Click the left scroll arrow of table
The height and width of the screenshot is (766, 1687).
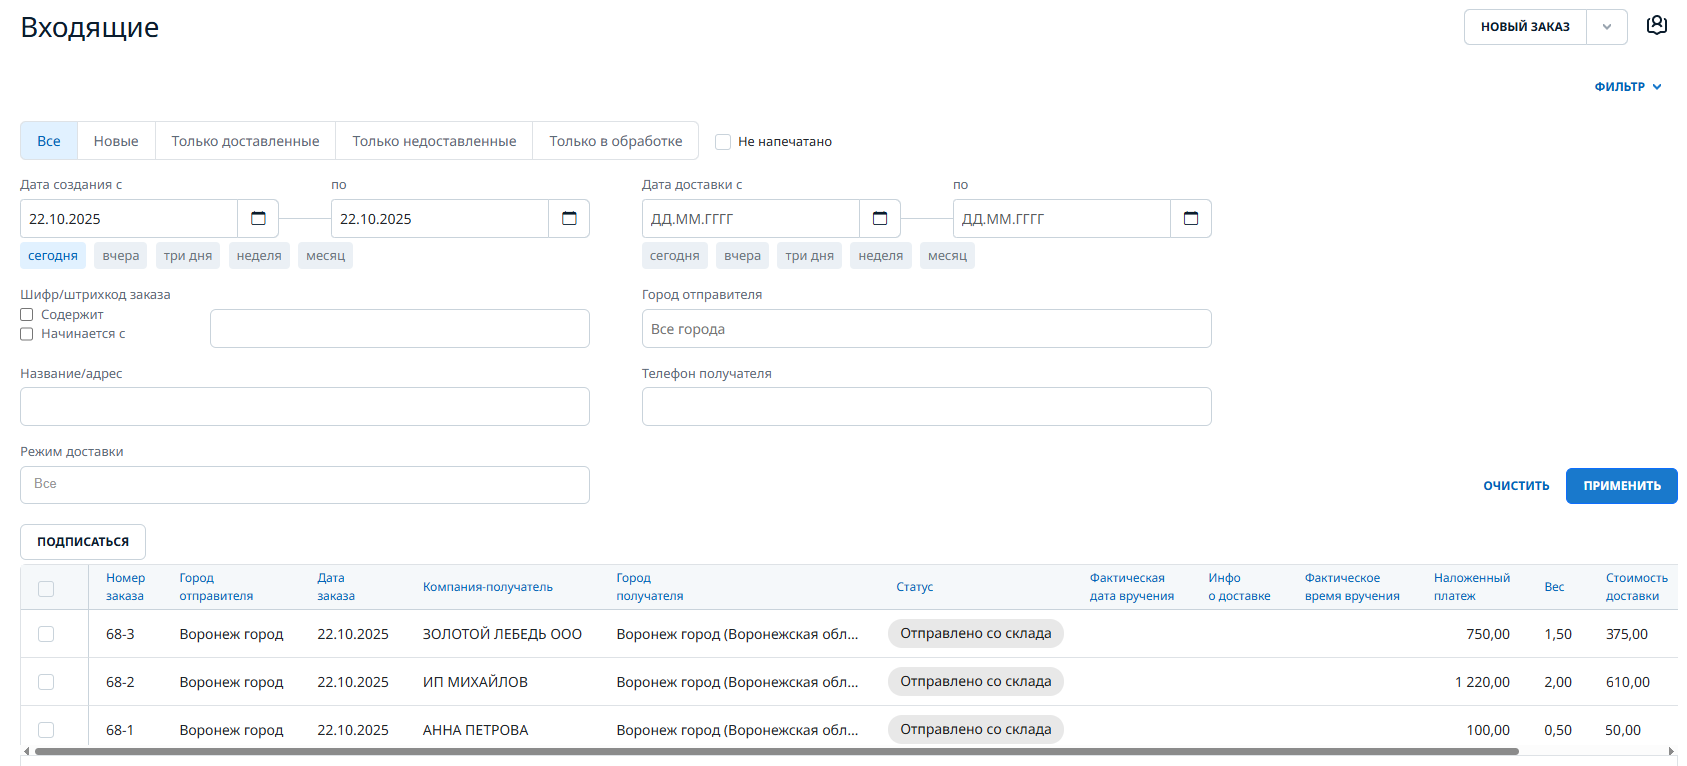coord(27,751)
